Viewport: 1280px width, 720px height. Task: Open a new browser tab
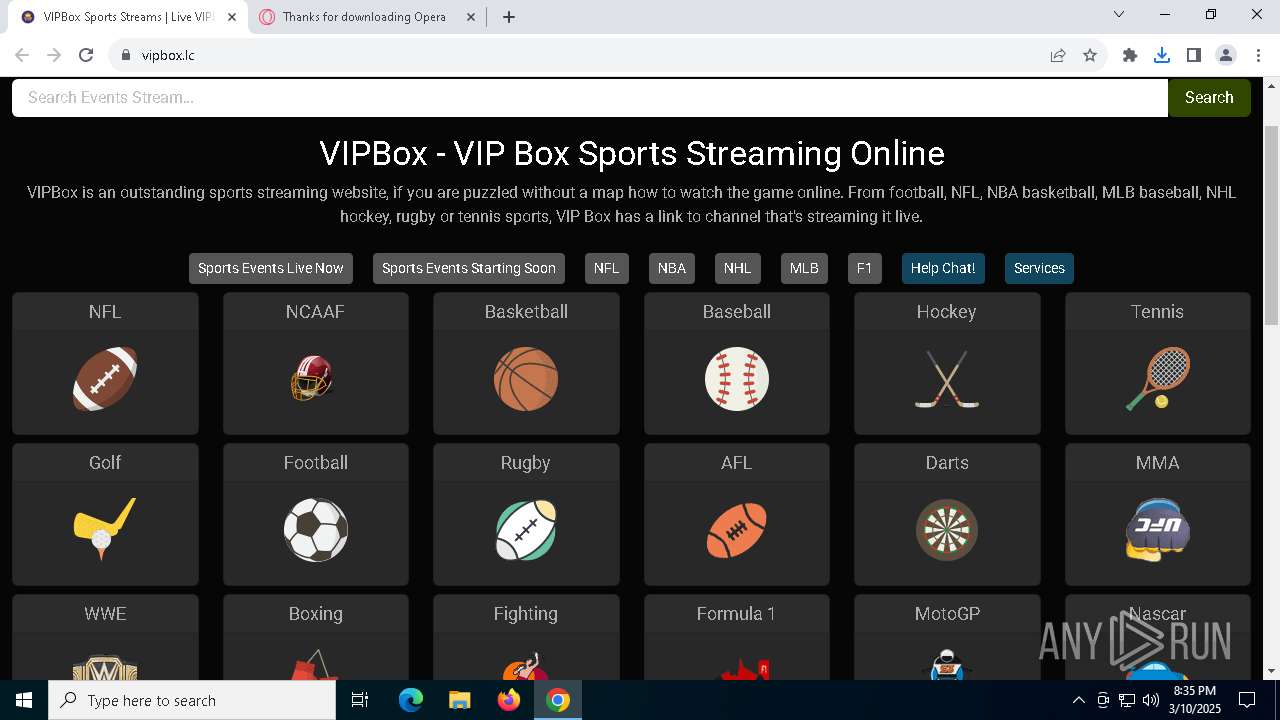509,17
